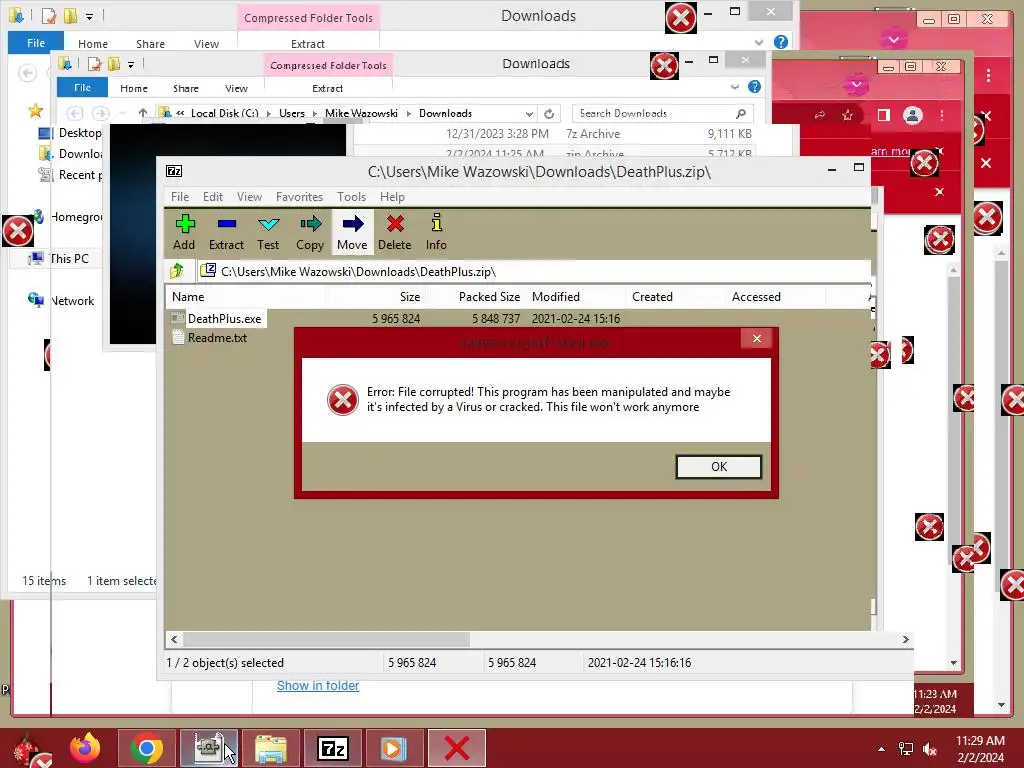Image resolution: width=1024 pixels, height=768 pixels.
Task: Open Firefox from the taskbar
Action: click(x=85, y=748)
